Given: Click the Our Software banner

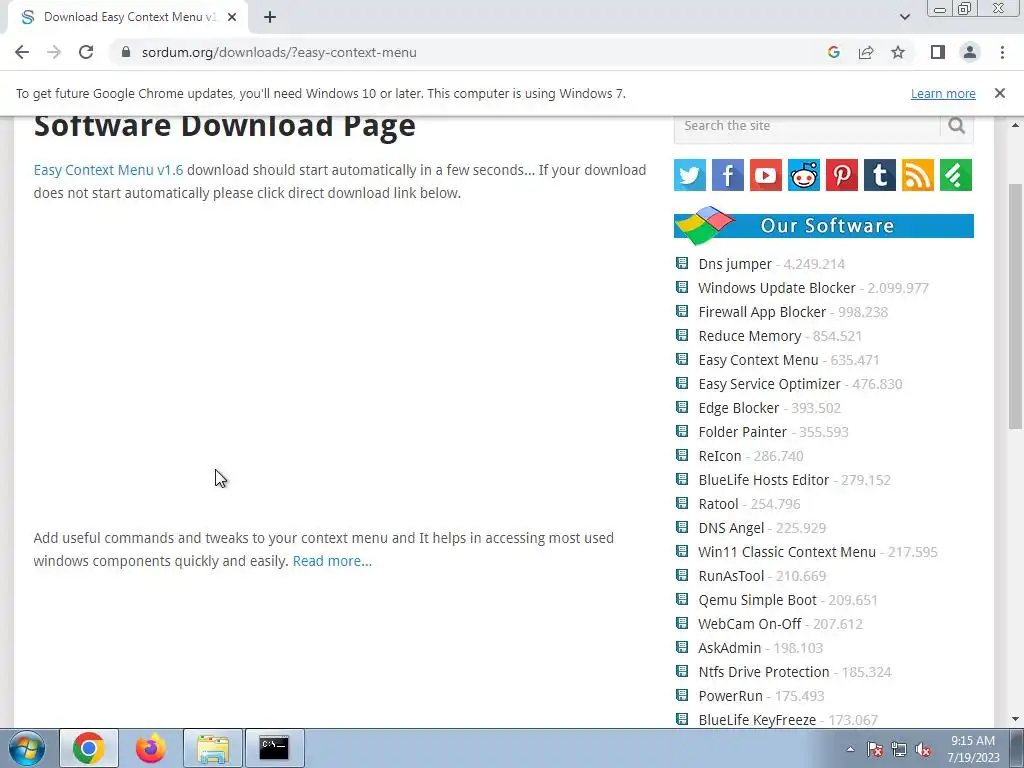Looking at the screenshot, I should [x=824, y=225].
